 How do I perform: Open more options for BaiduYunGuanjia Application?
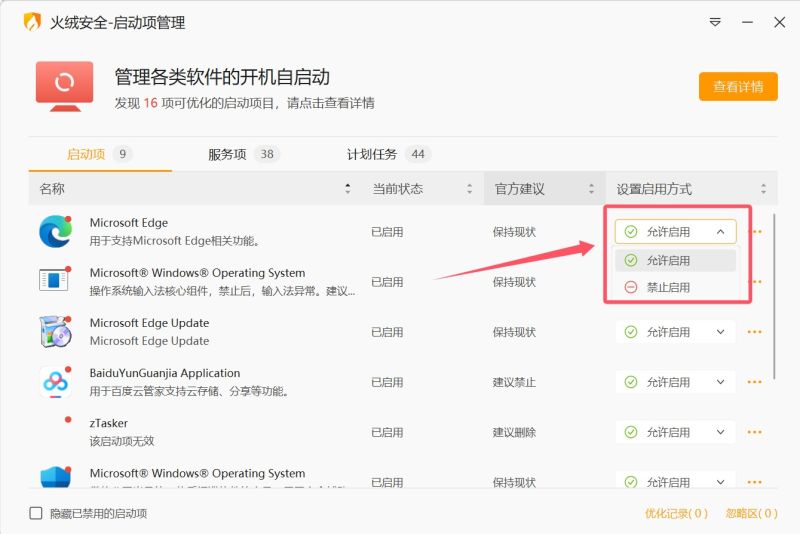(754, 382)
